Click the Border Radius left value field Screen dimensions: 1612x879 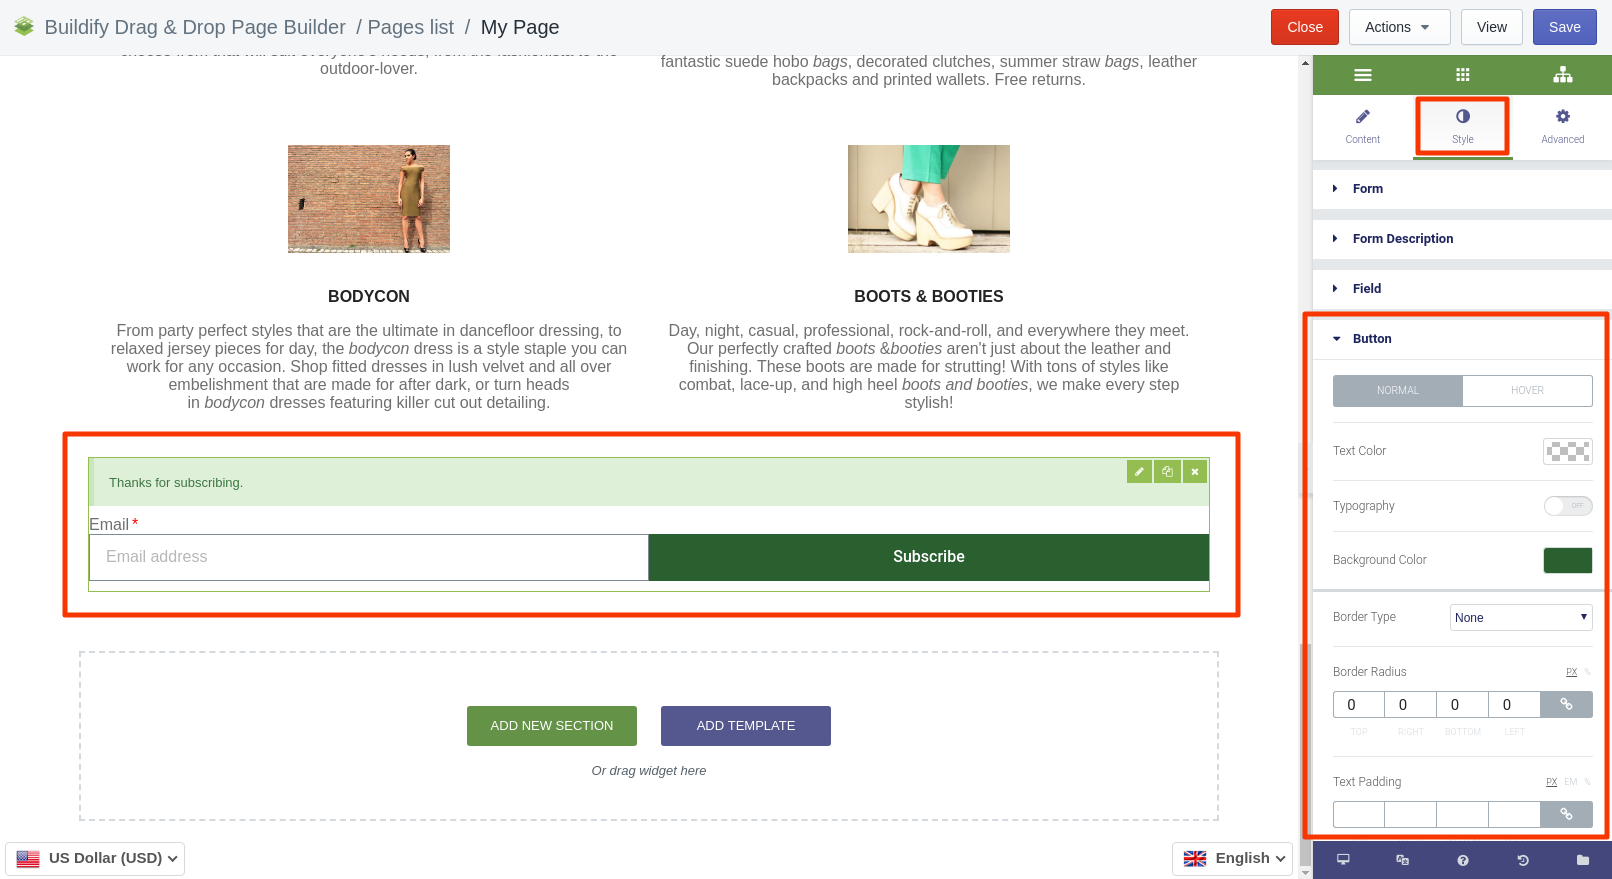point(1515,705)
